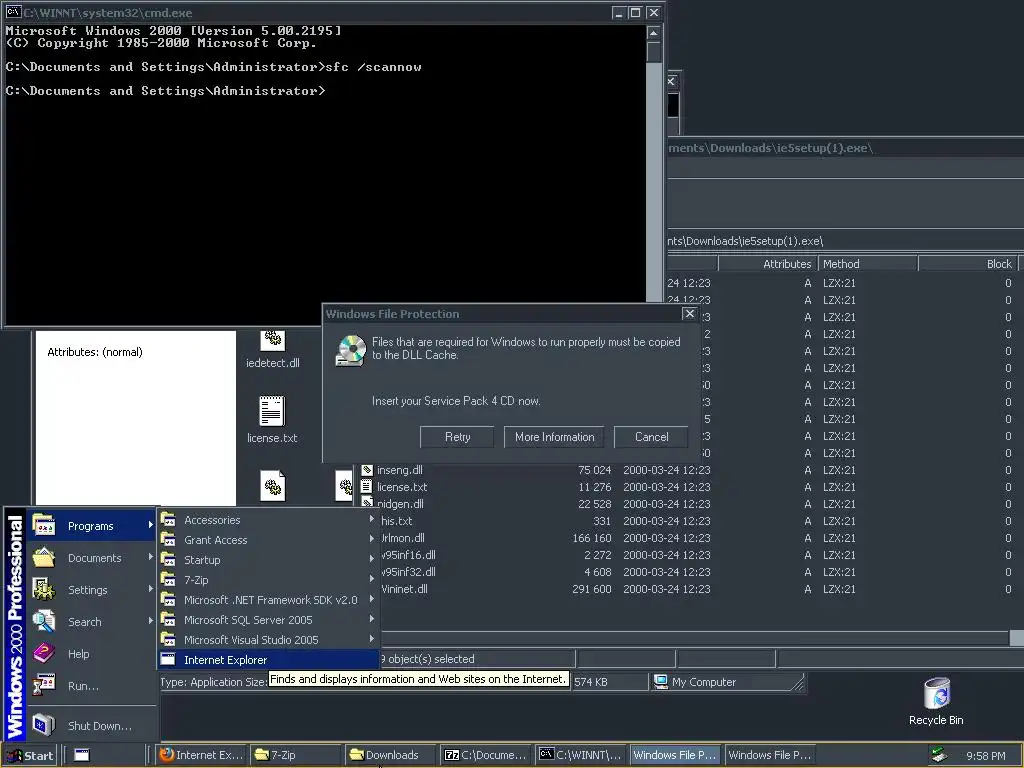Viewport: 1024px width, 768px height.
Task: Sort by Block column header in 7-Zip
Action: tap(968, 264)
